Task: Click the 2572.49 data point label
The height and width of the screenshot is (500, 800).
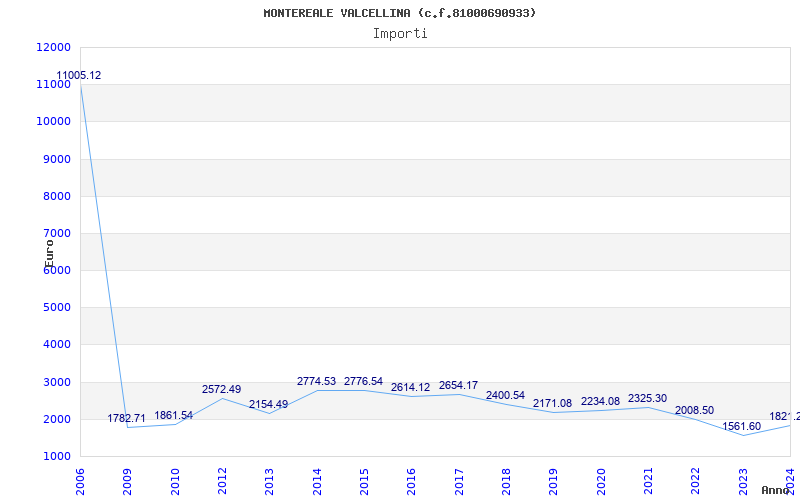Action: pos(221,389)
